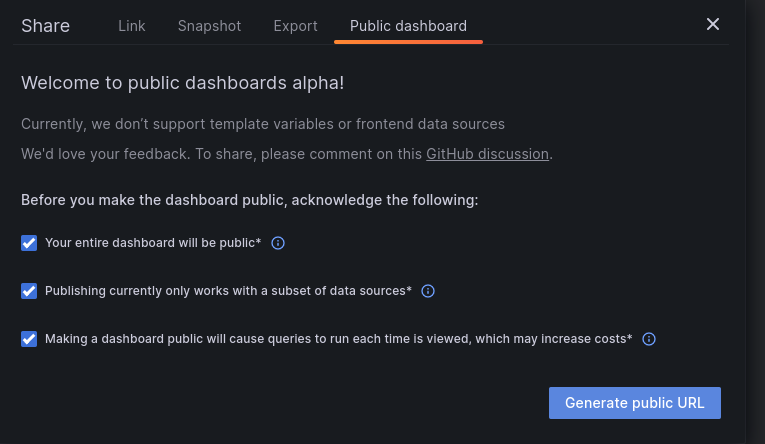Click the Share dialog title
765x444 pixels.
point(45,26)
